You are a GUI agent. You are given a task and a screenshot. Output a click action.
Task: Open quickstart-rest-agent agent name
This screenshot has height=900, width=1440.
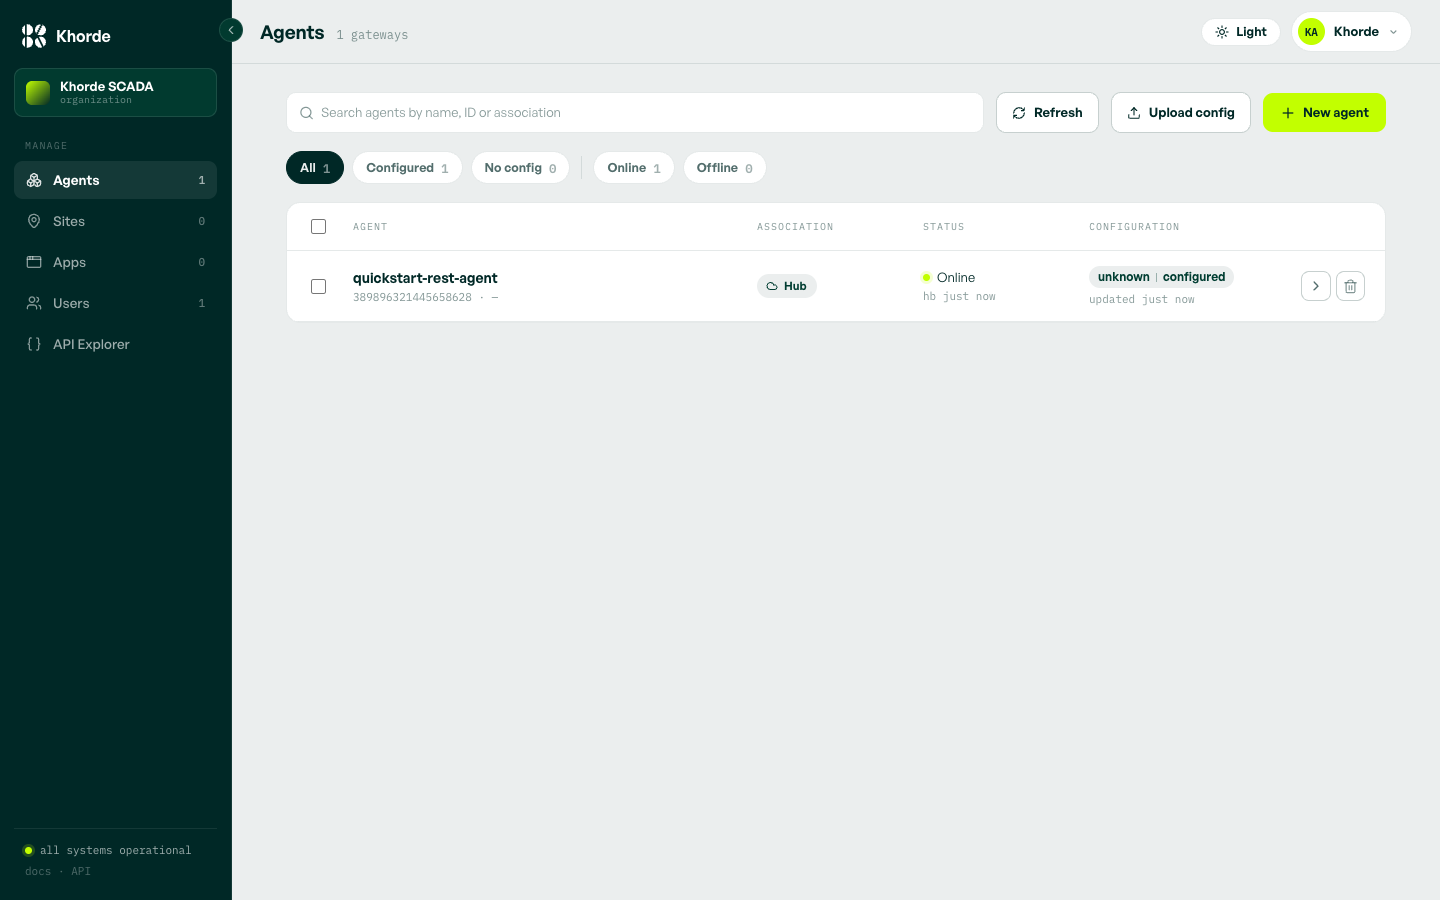pos(425,278)
